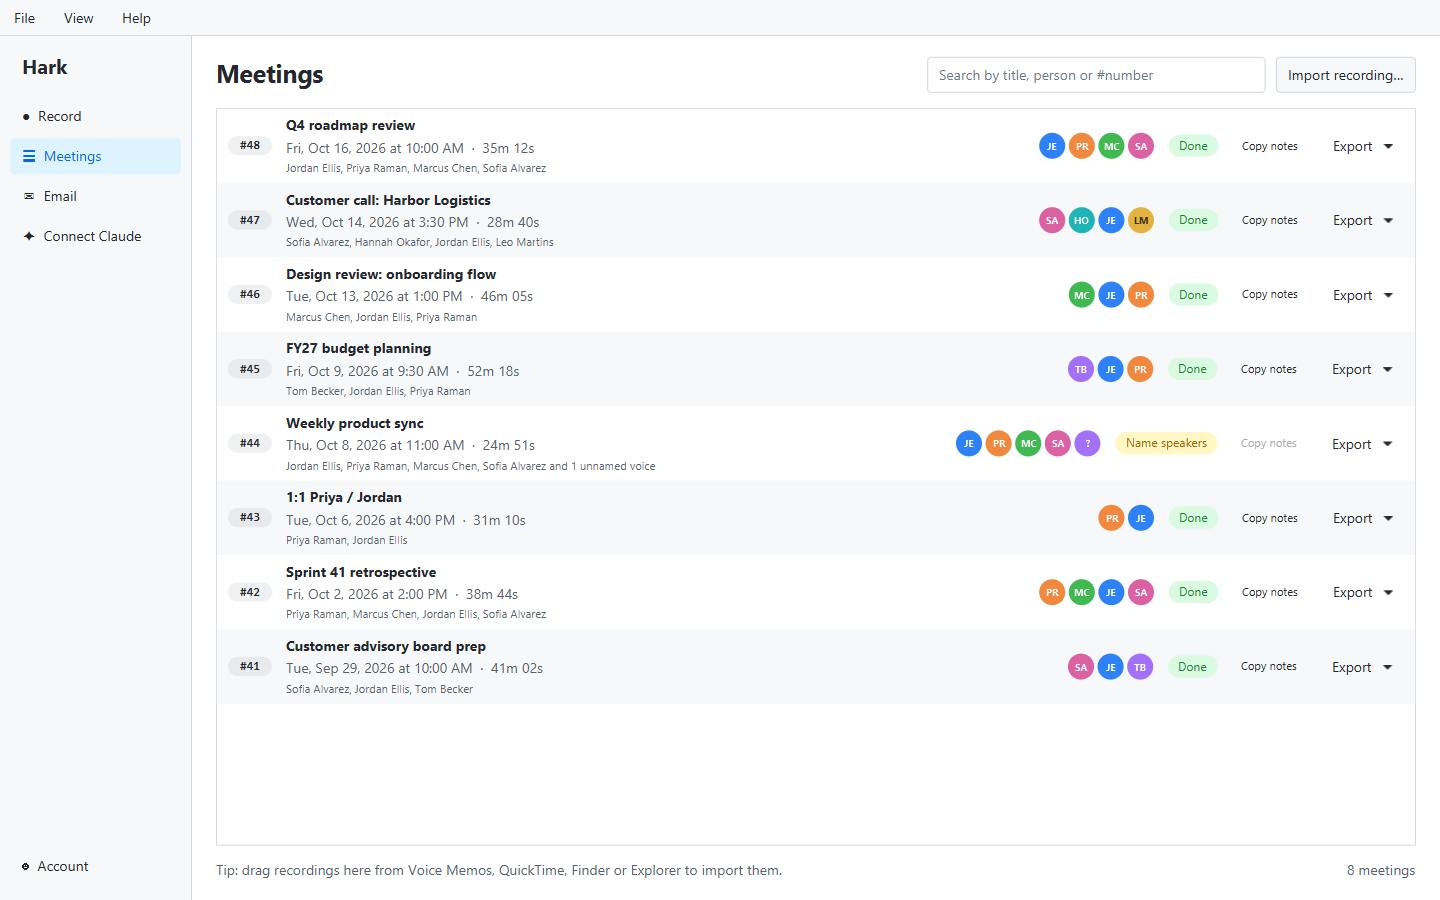
Task: Click the SA avatar in Q4 roadmap review row
Action: click(1141, 146)
